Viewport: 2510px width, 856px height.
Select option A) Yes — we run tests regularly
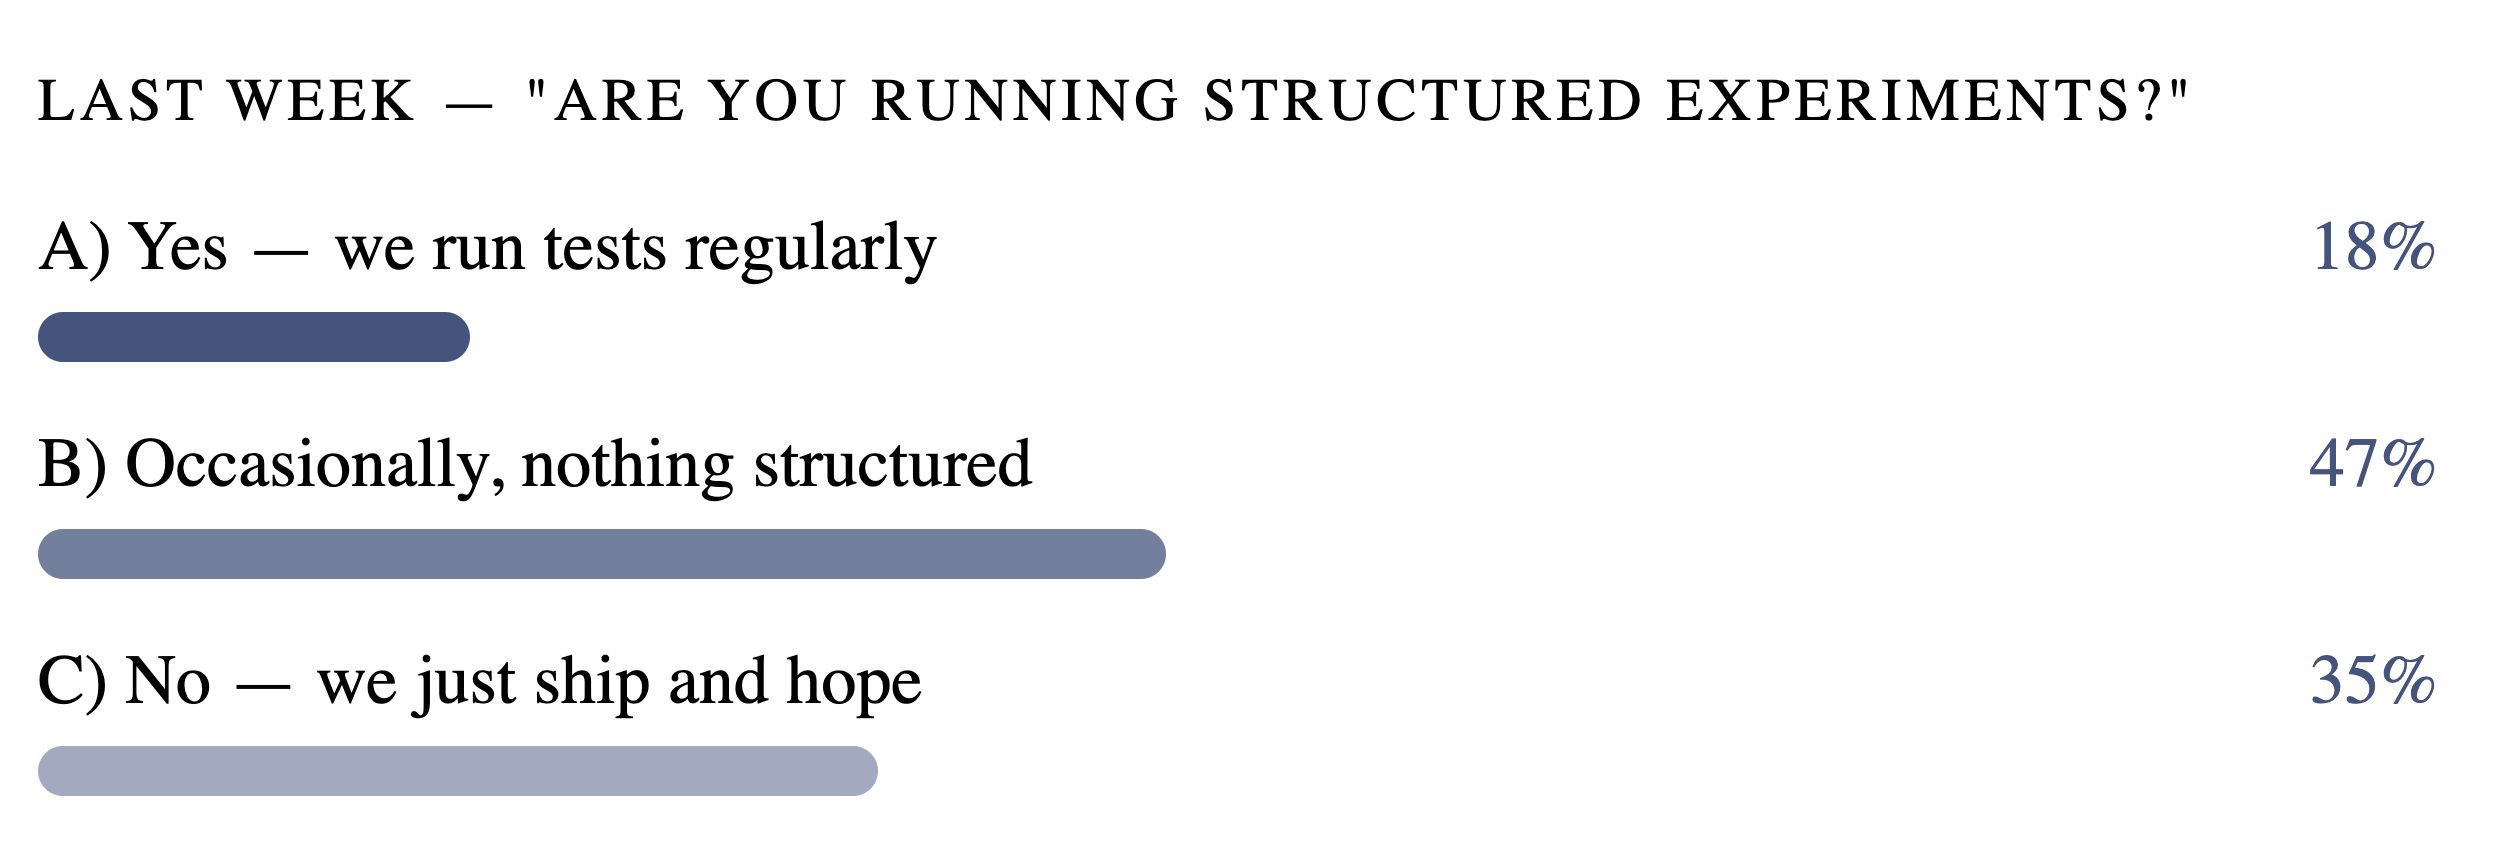[x=488, y=248]
